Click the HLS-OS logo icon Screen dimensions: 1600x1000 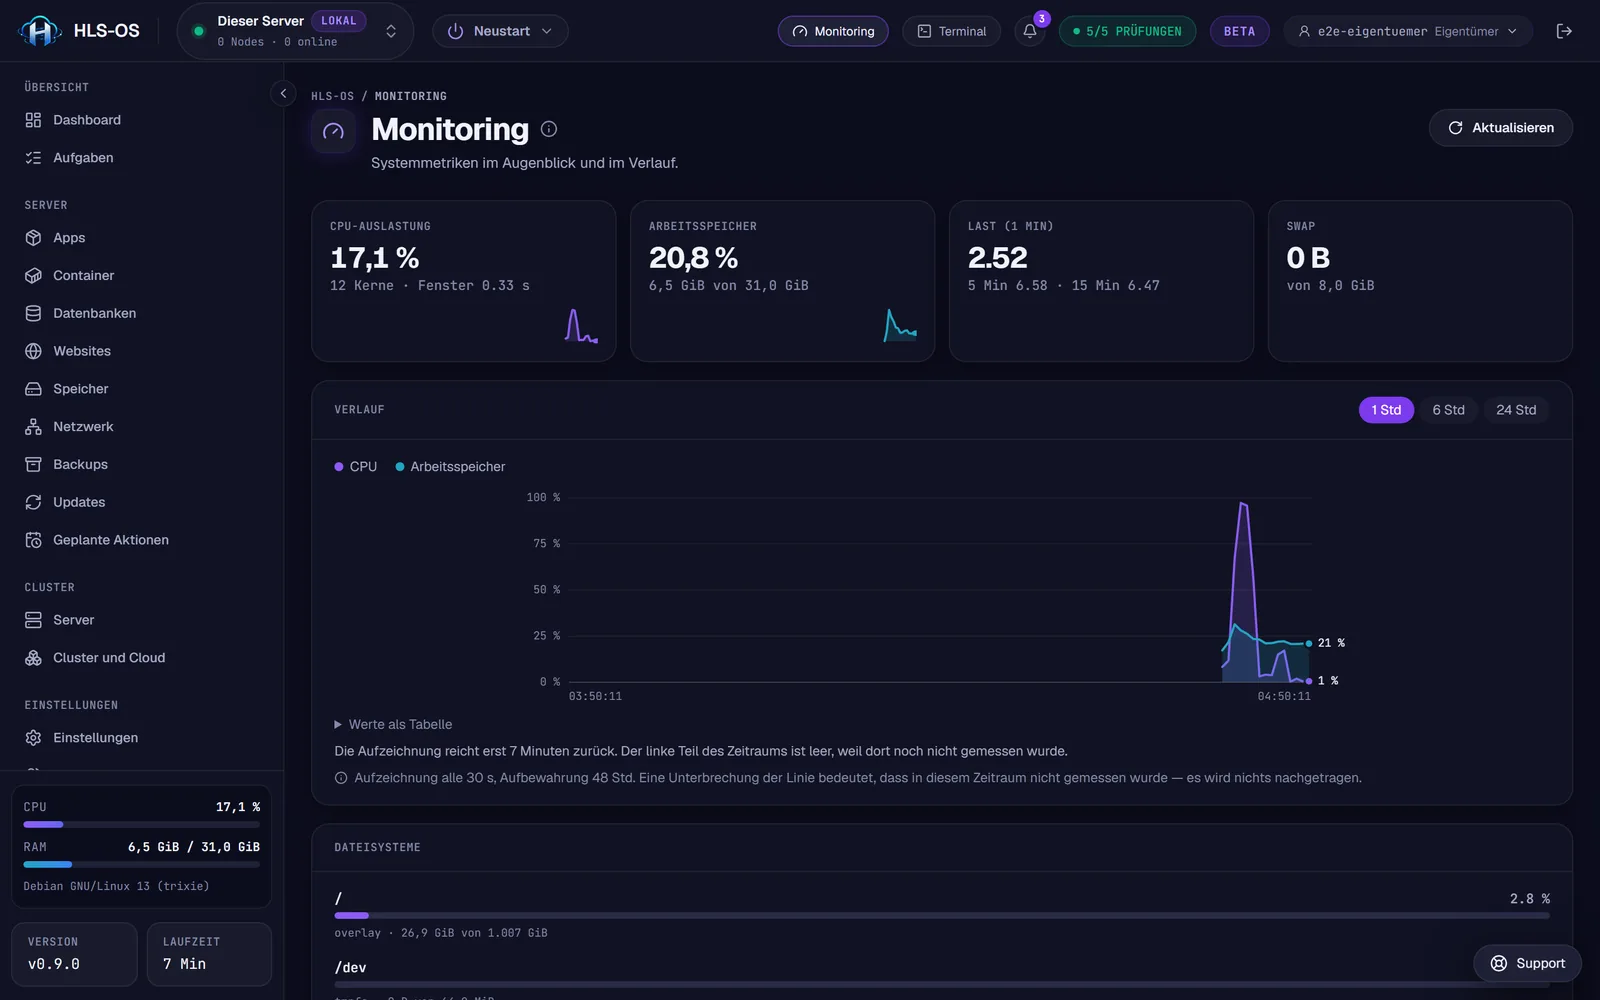coord(40,31)
